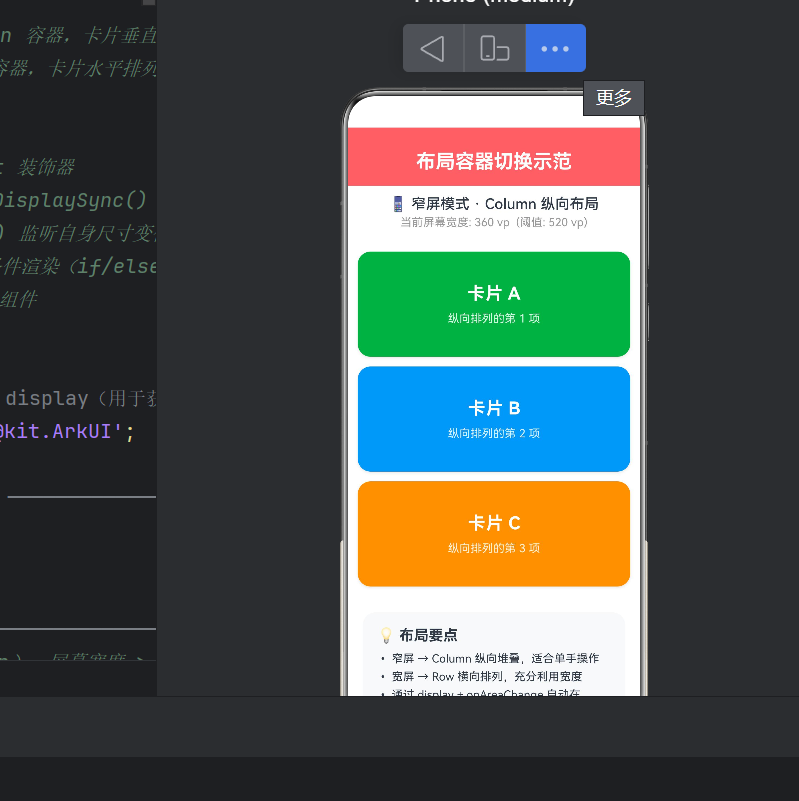Click the 更多 tooltip label

click(614, 98)
